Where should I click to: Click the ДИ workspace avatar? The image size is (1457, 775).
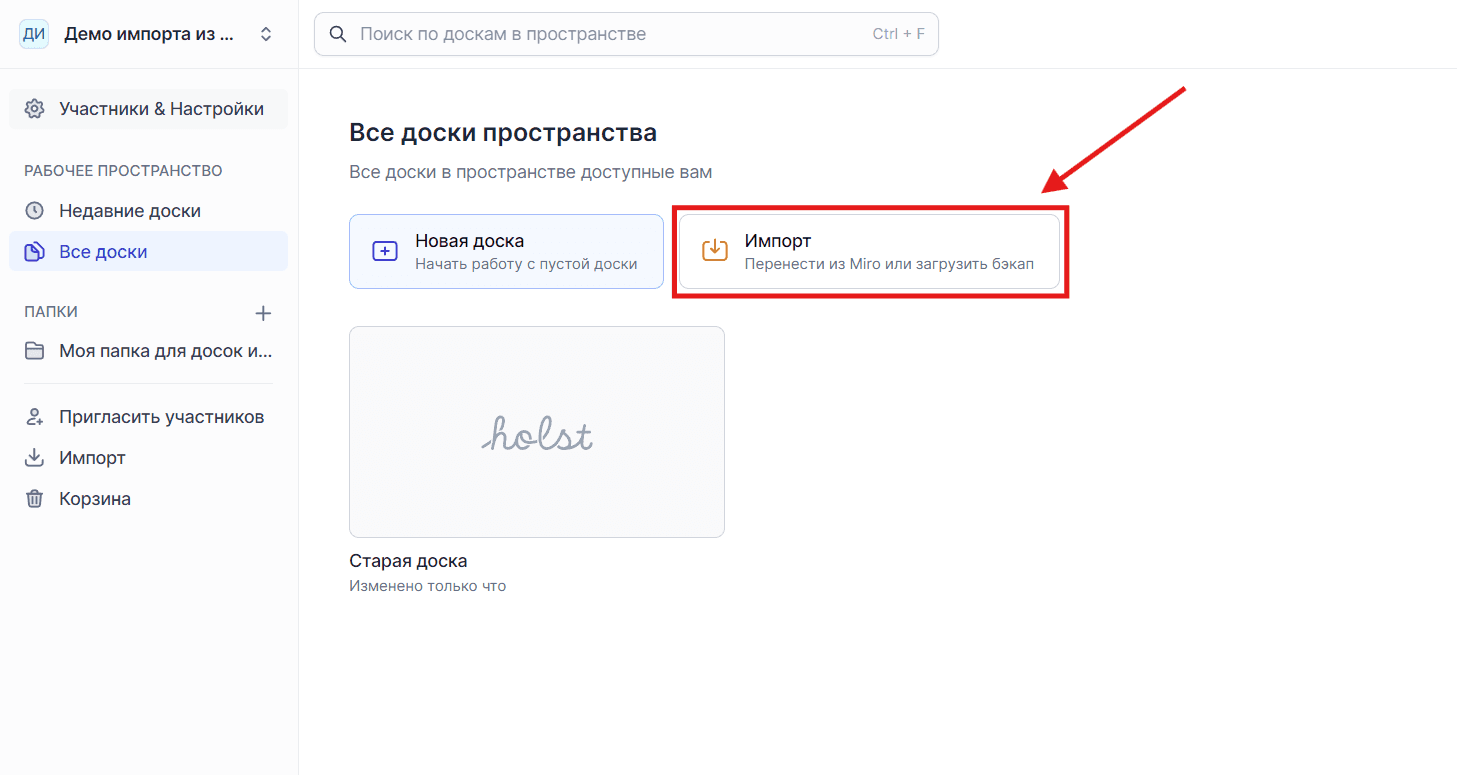34,34
